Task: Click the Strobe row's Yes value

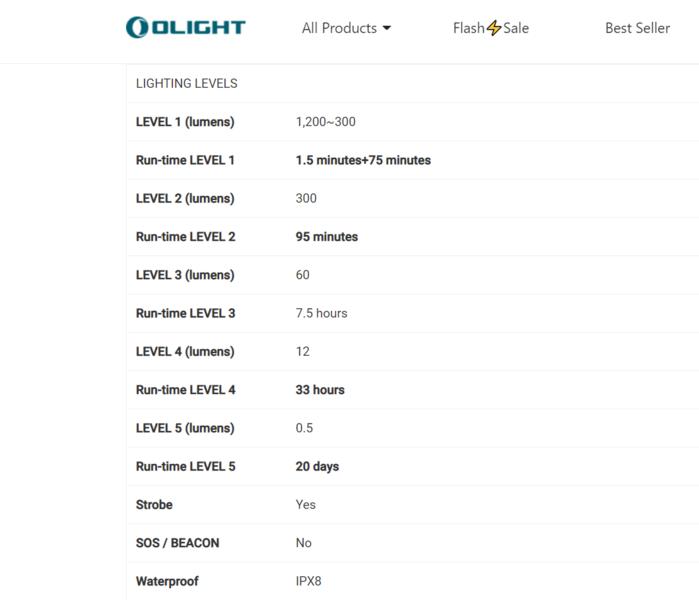Action: click(x=305, y=505)
